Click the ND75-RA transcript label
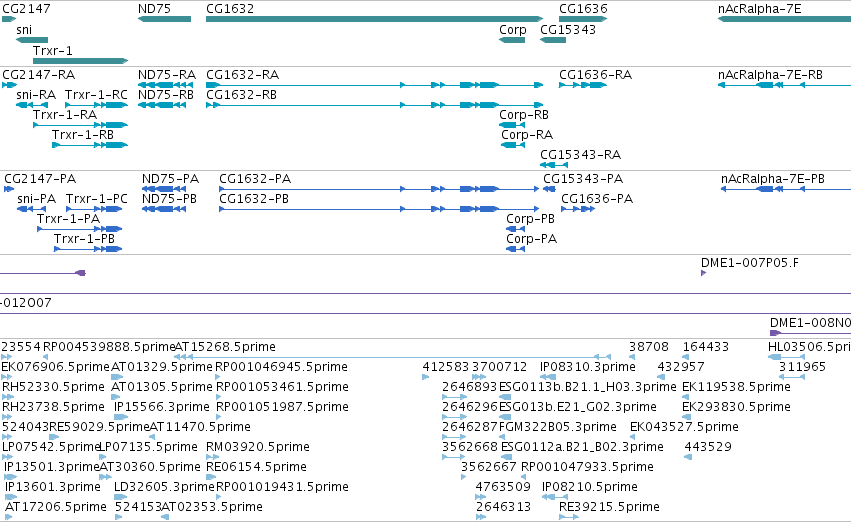Screen dimensions: 851x522 [x=167, y=75]
